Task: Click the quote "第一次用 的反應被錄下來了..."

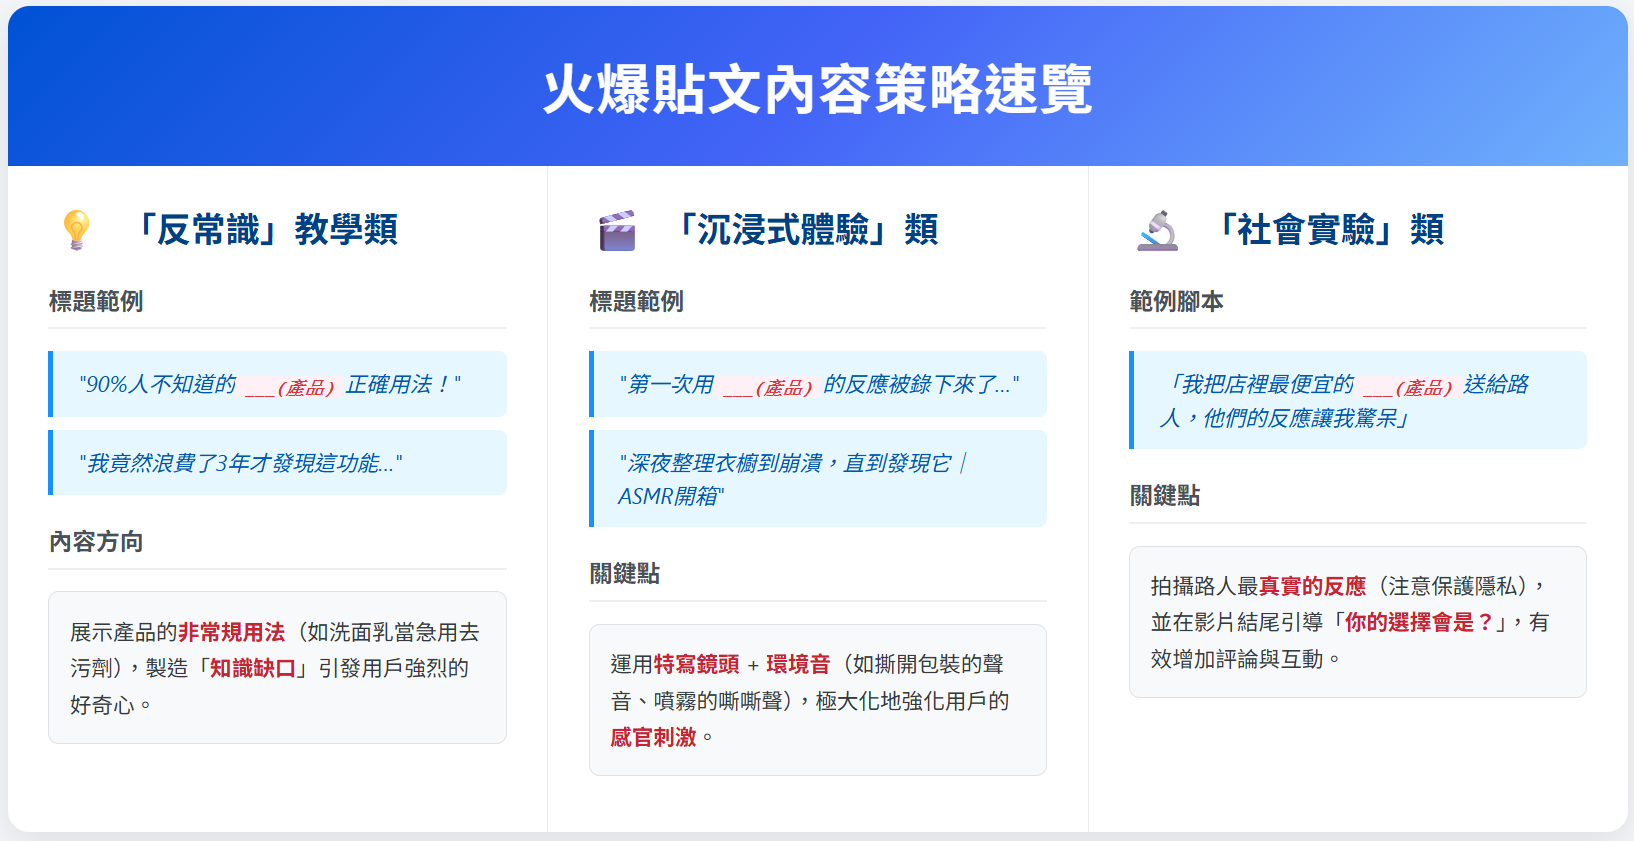Action: coord(818,384)
